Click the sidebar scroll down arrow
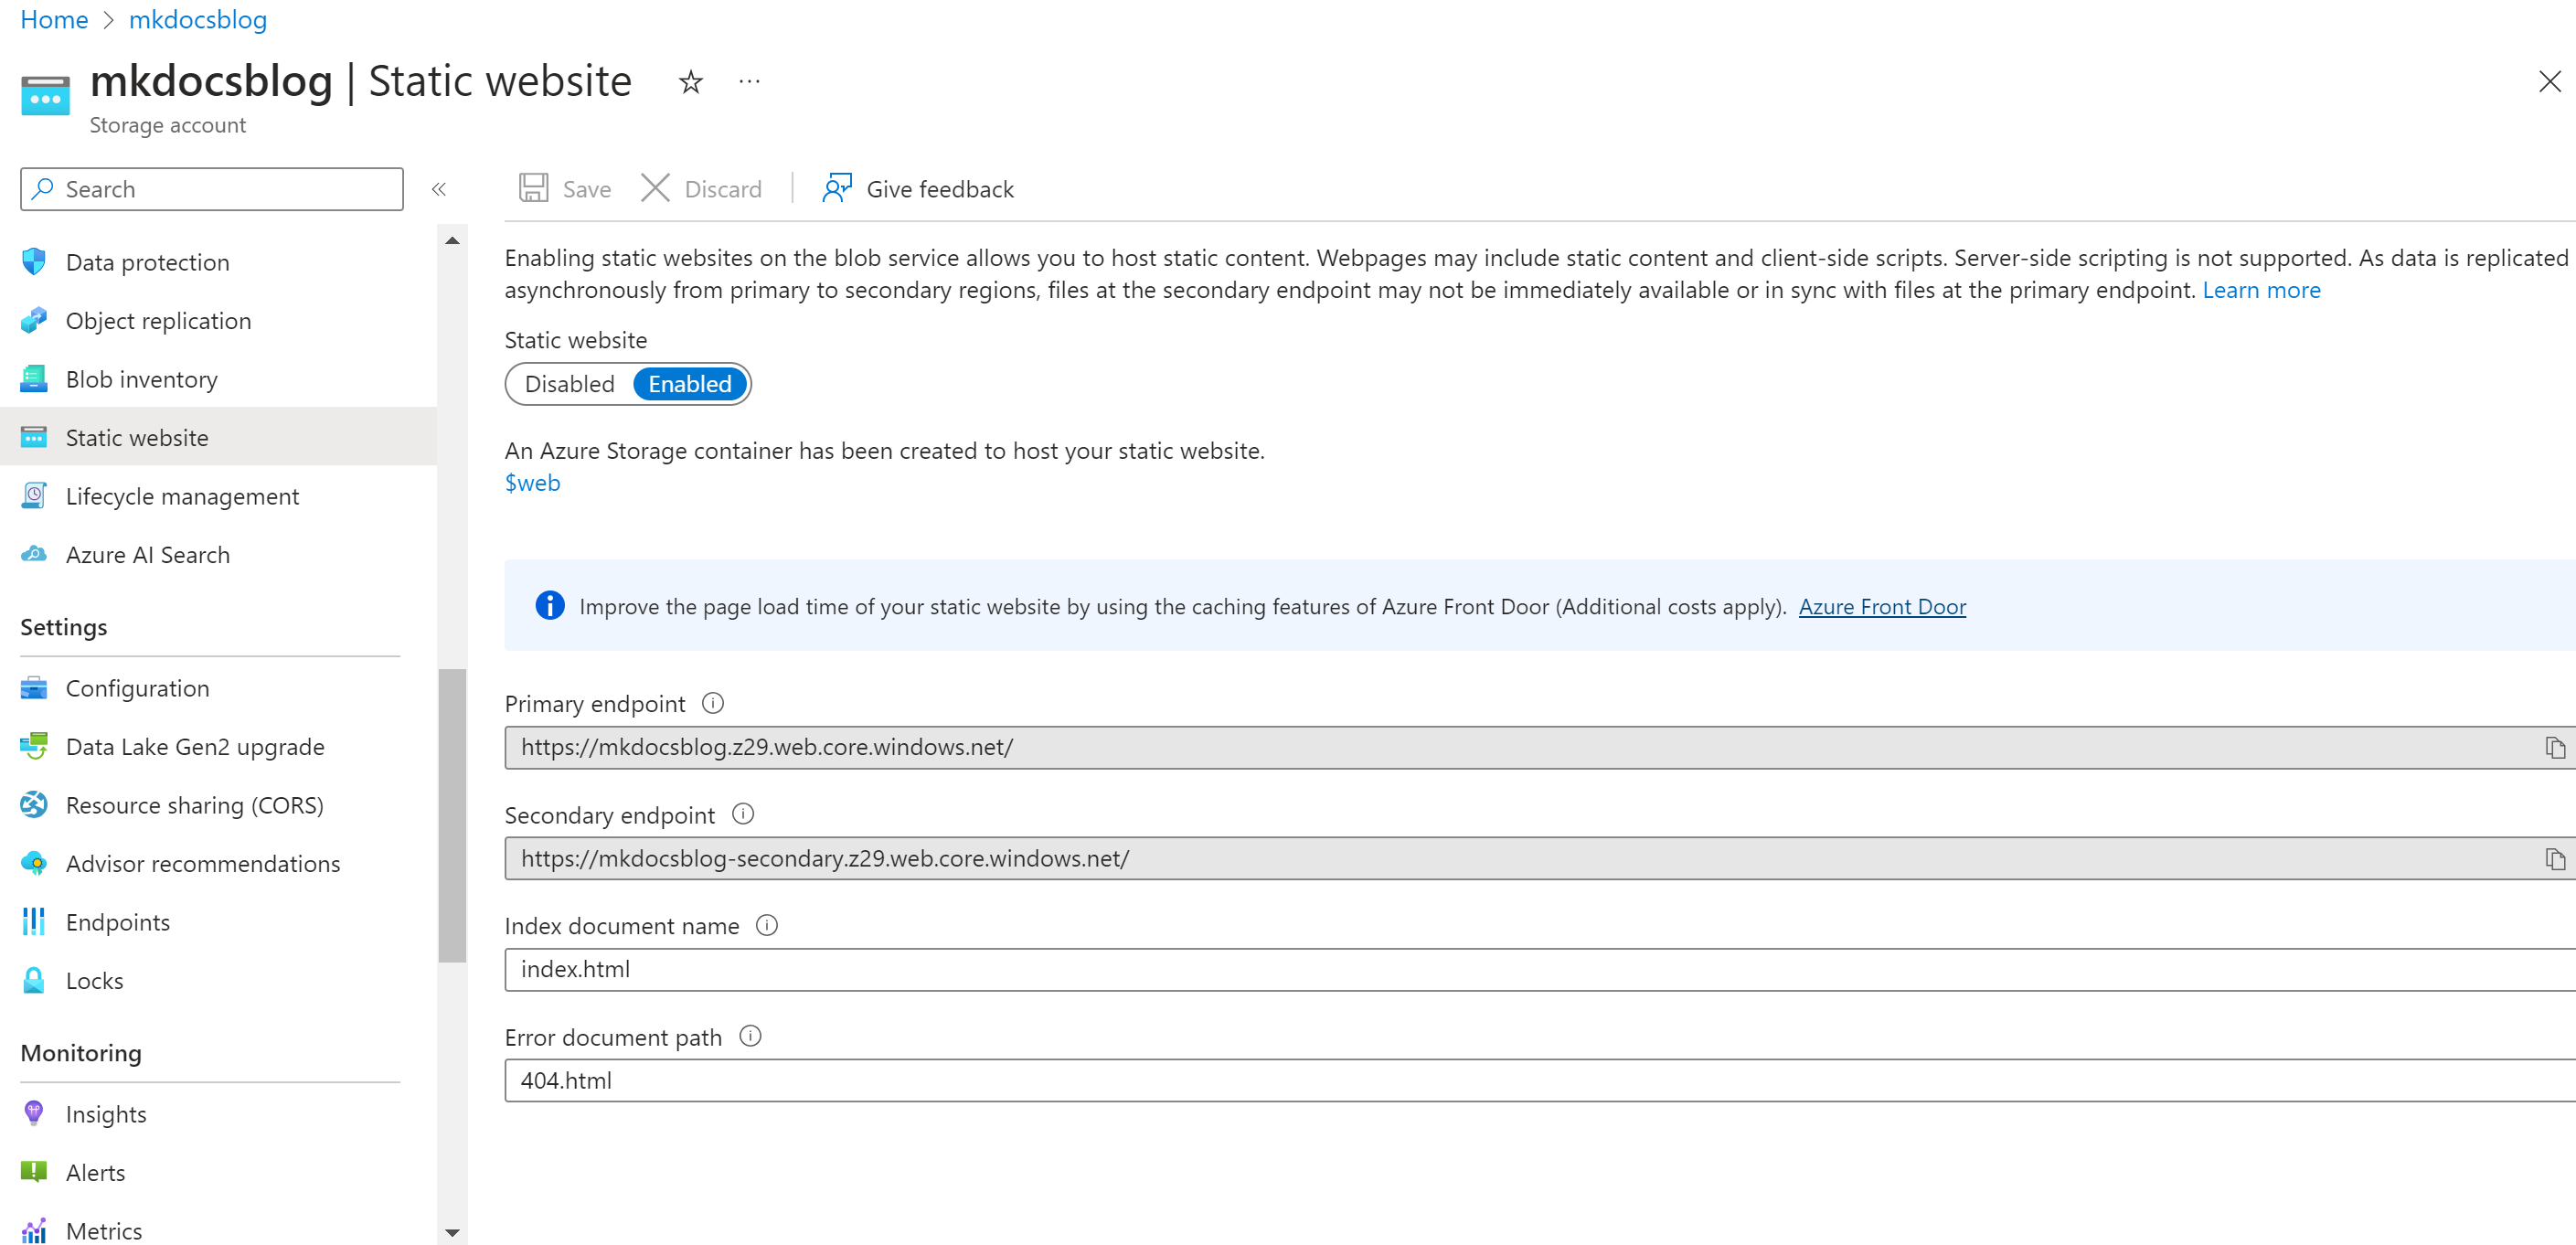This screenshot has width=2576, height=1245. point(452,1233)
